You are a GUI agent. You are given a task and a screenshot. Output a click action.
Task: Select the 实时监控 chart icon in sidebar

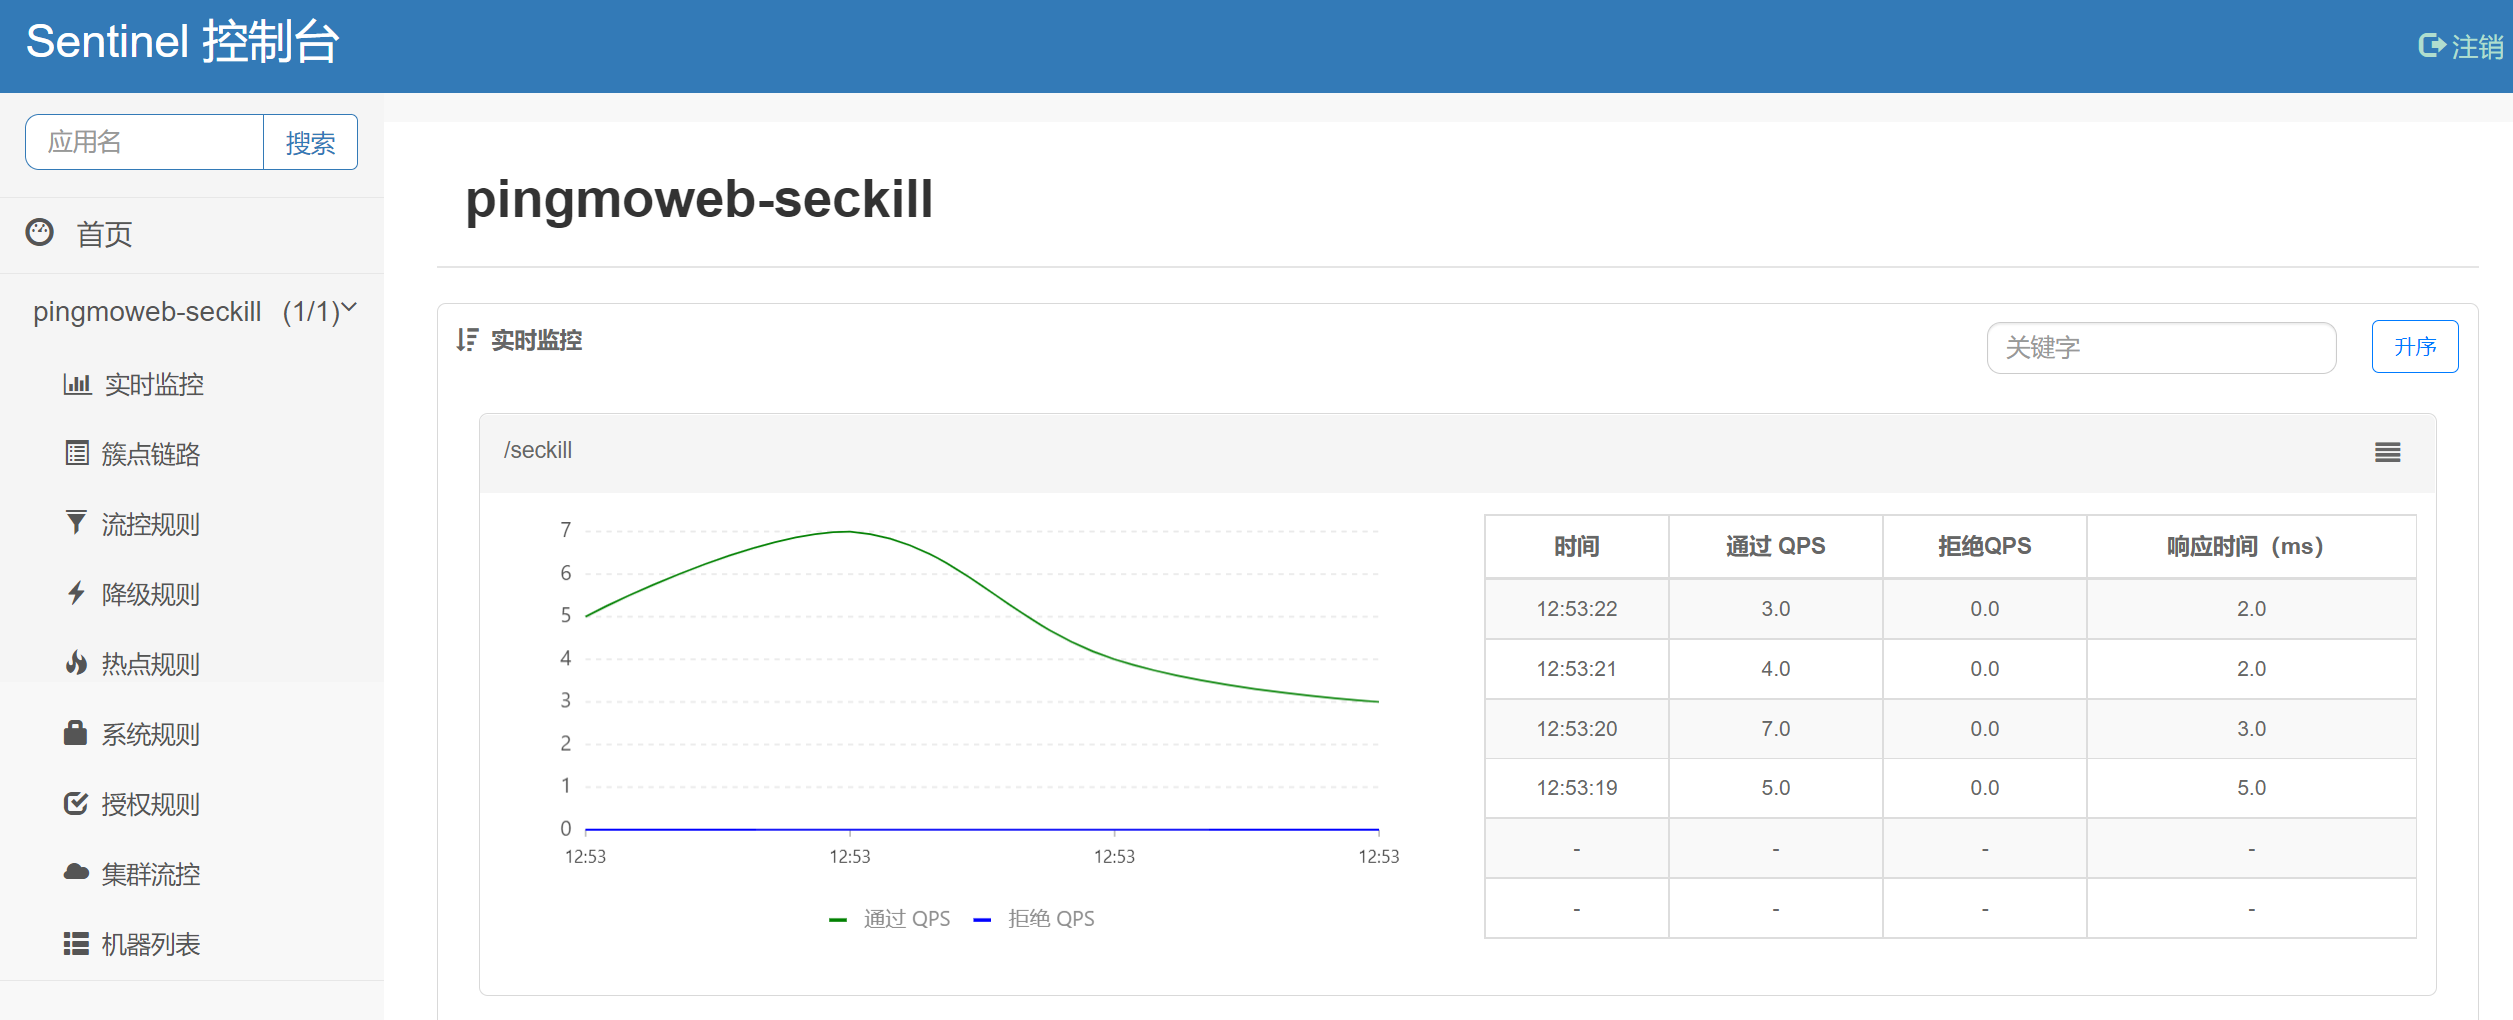(x=78, y=384)
